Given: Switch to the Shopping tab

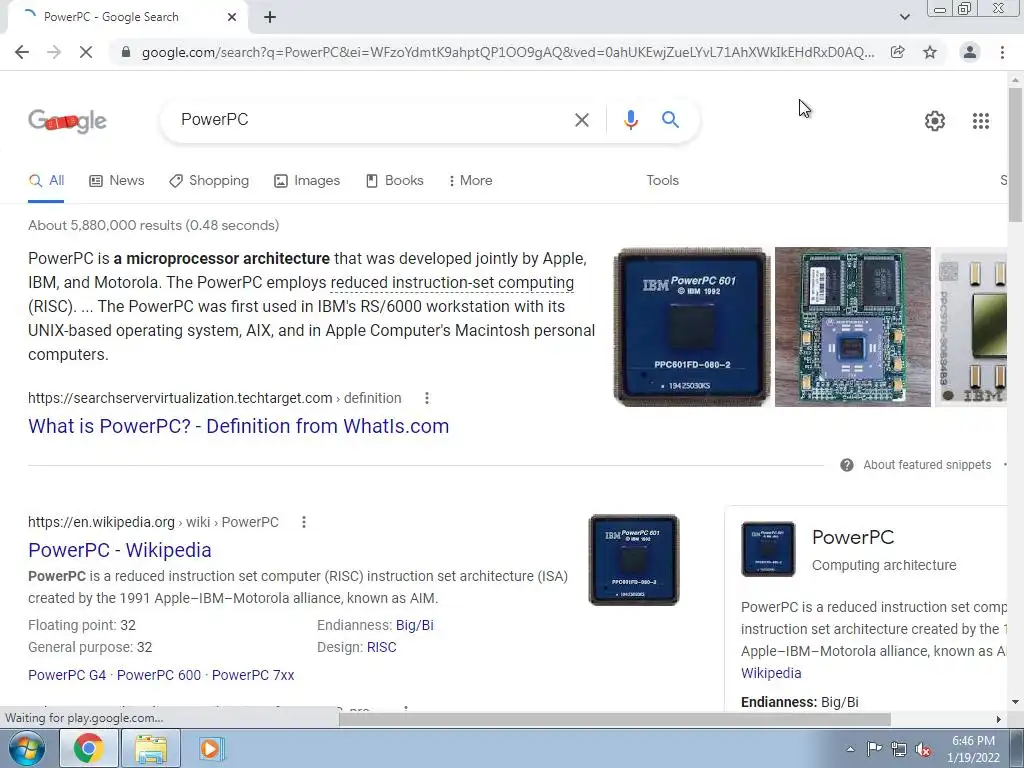Looking at the screenshot, I should pos(209,181).
